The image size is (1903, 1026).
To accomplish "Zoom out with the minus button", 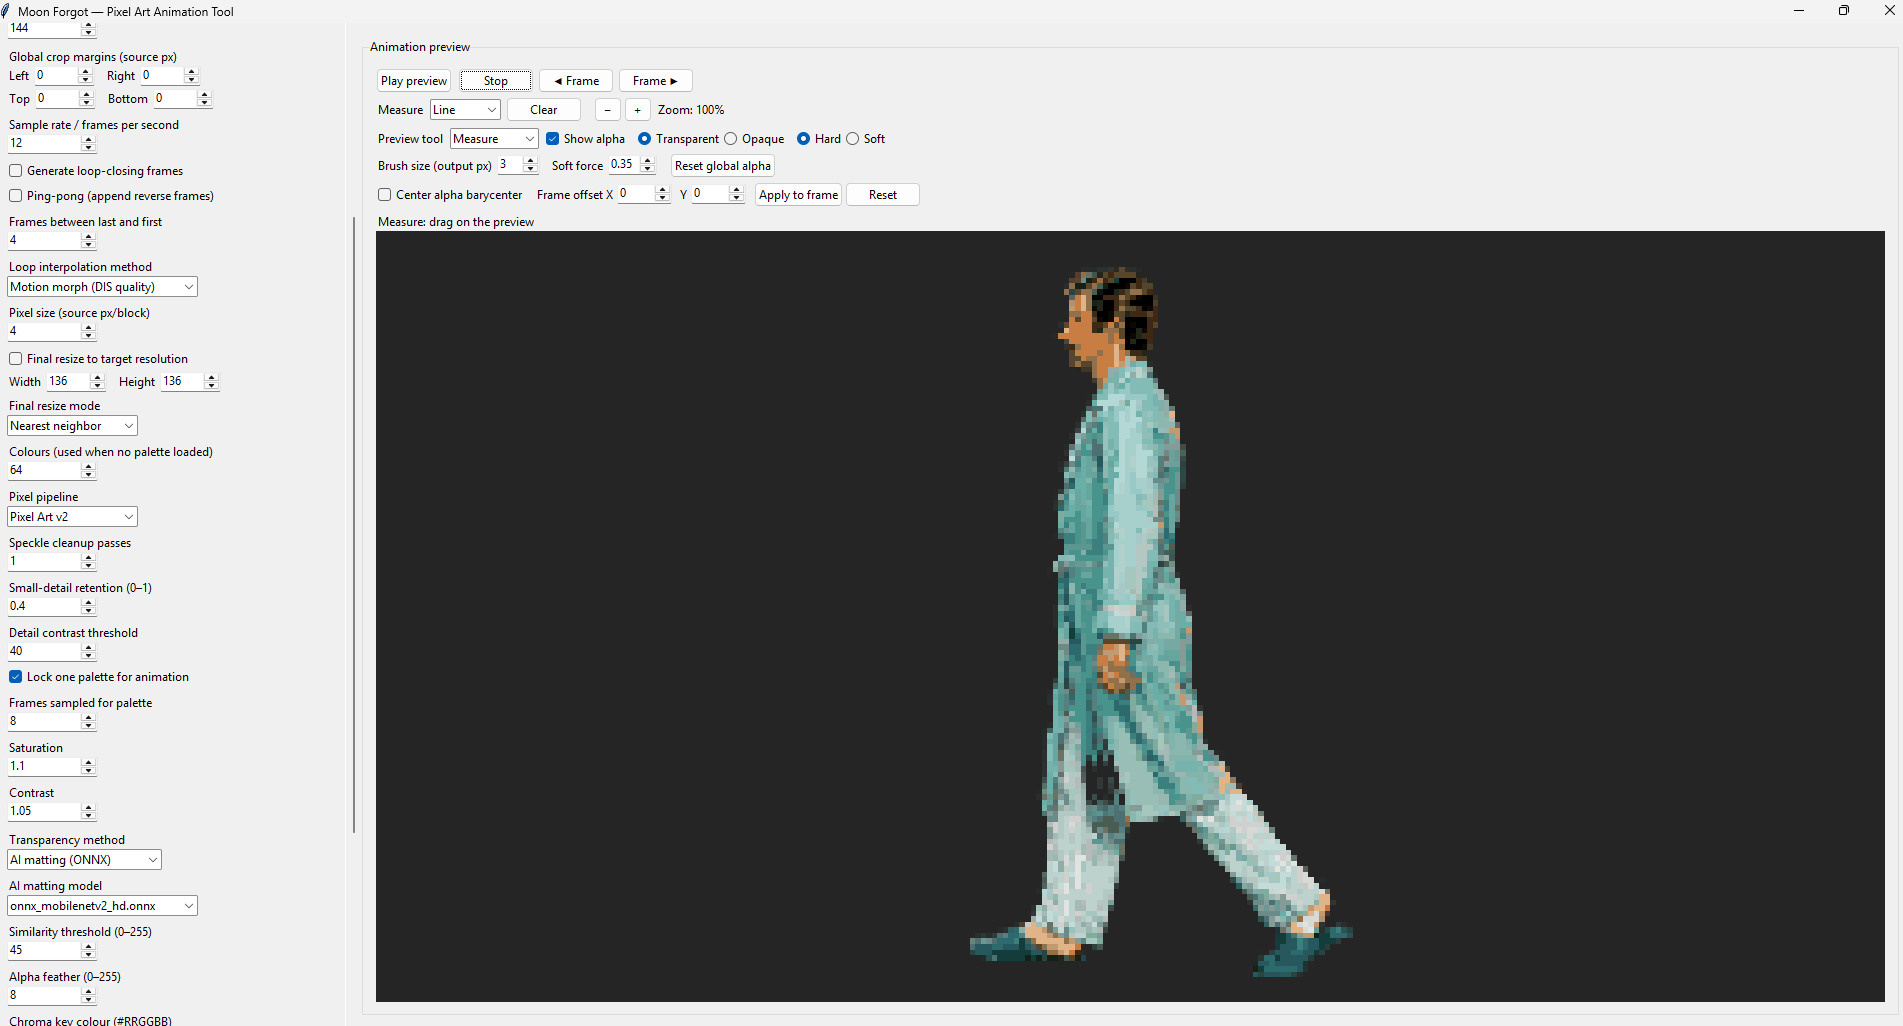I will coord(608,110).
